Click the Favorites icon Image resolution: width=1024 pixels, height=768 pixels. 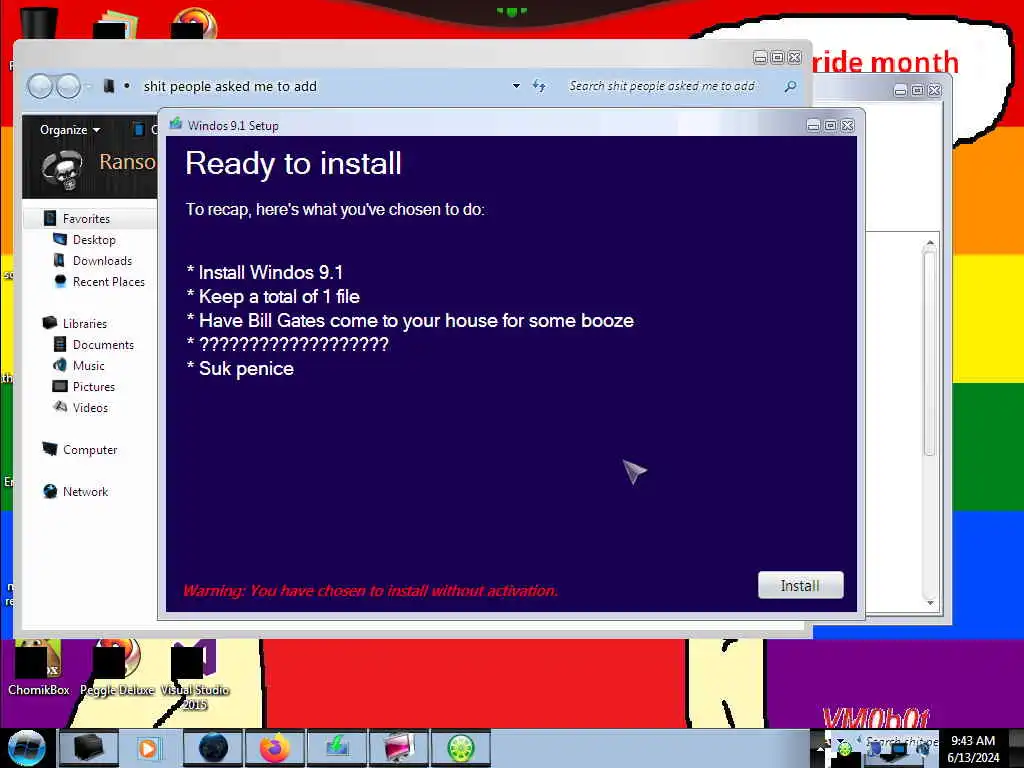(x=50, y=218)
